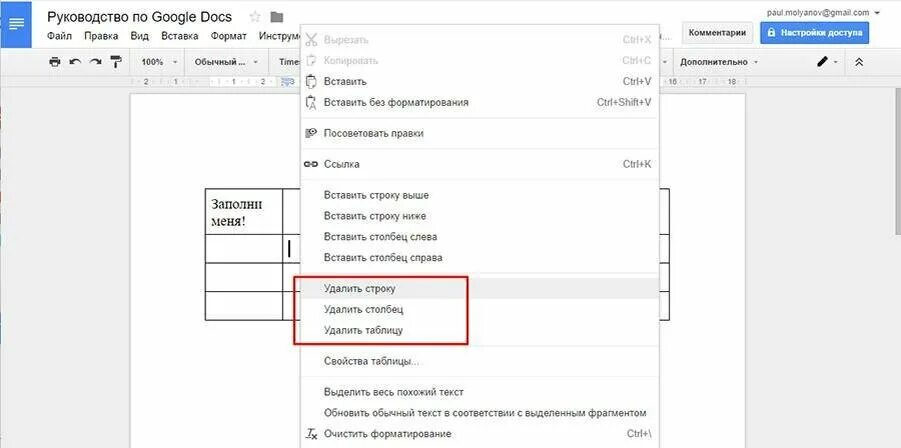Open the Формат menu

pyautogui.click(x=228, y=36)
